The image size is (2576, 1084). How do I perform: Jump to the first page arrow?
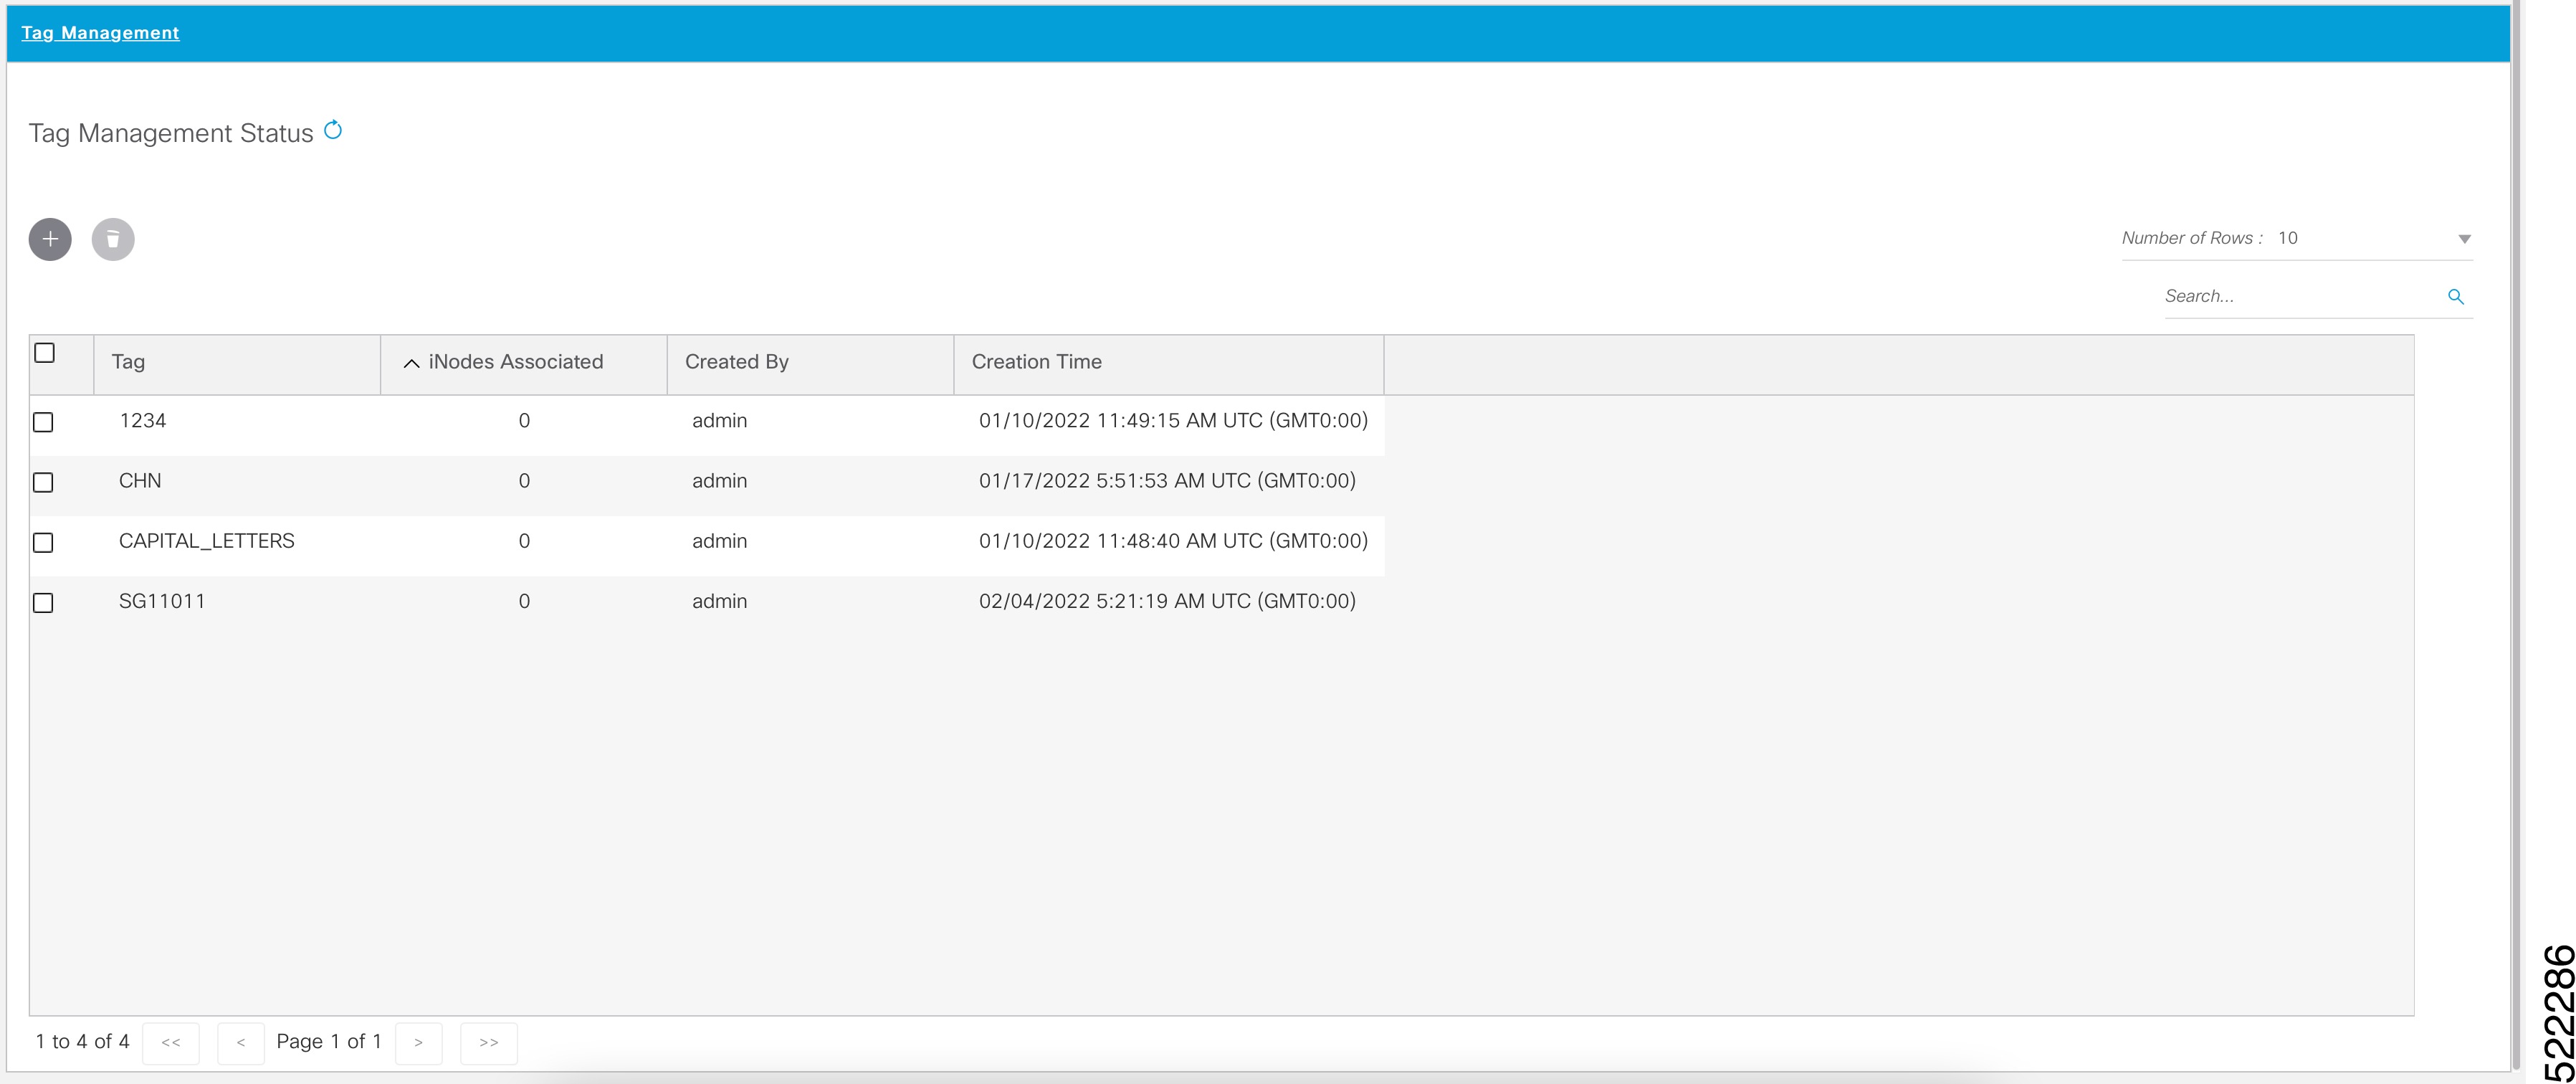click(171, 1042)
